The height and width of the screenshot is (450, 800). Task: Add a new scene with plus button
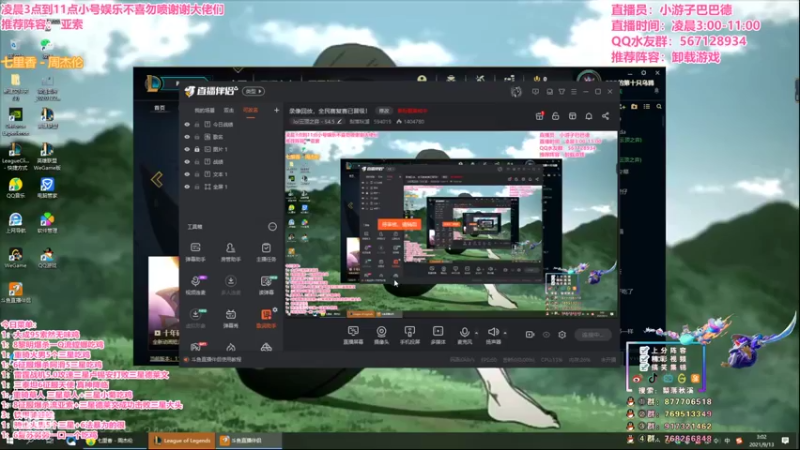pos(277,110)
